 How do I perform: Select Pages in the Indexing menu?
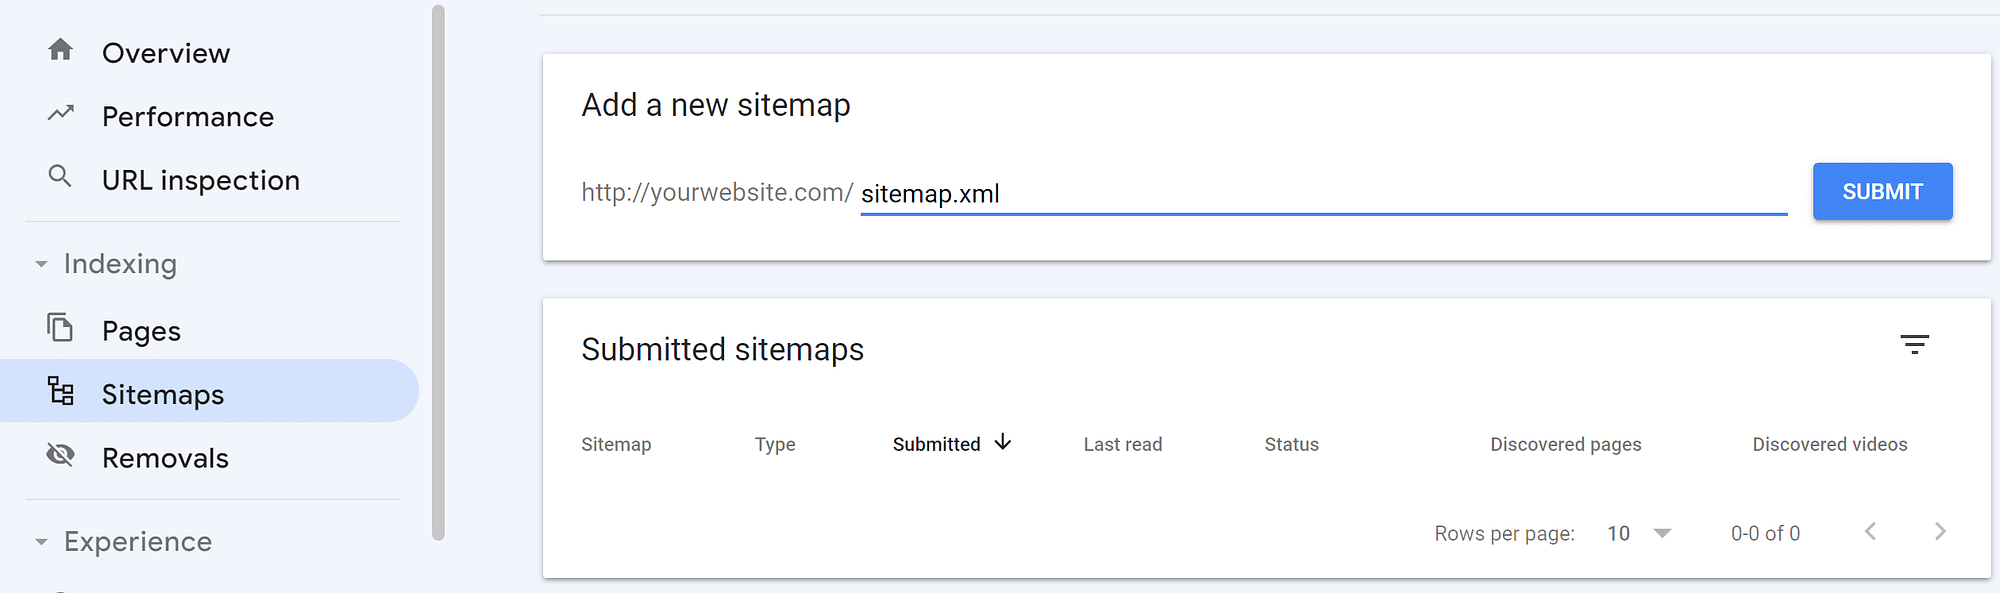point(140,329)
